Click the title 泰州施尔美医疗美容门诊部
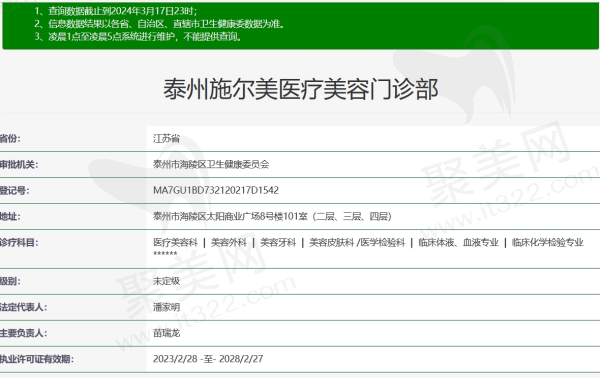The width and height of the screenshot is (600, 378). click(x=300, y=89)
